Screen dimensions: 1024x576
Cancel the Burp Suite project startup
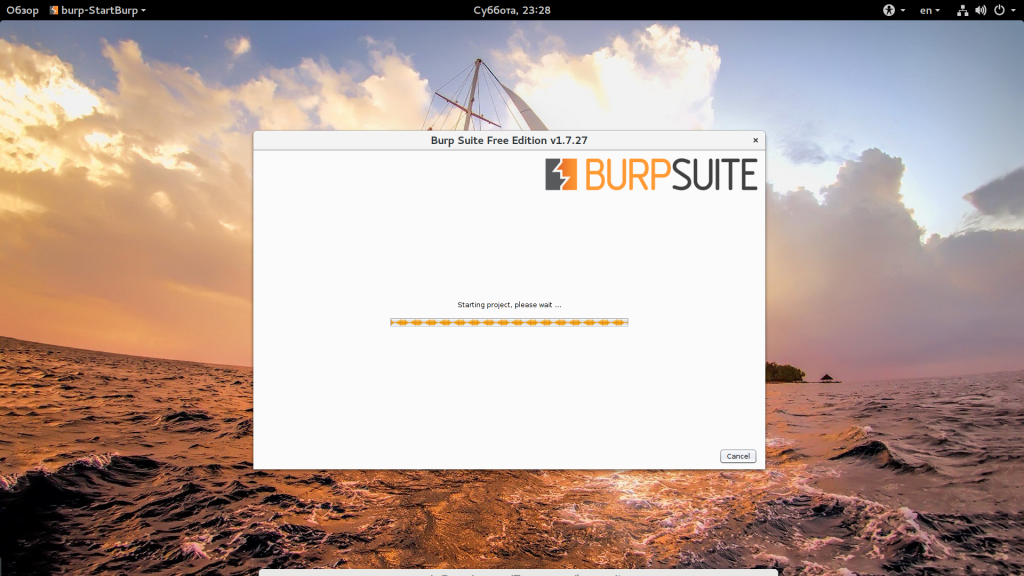tap(738, 456)
